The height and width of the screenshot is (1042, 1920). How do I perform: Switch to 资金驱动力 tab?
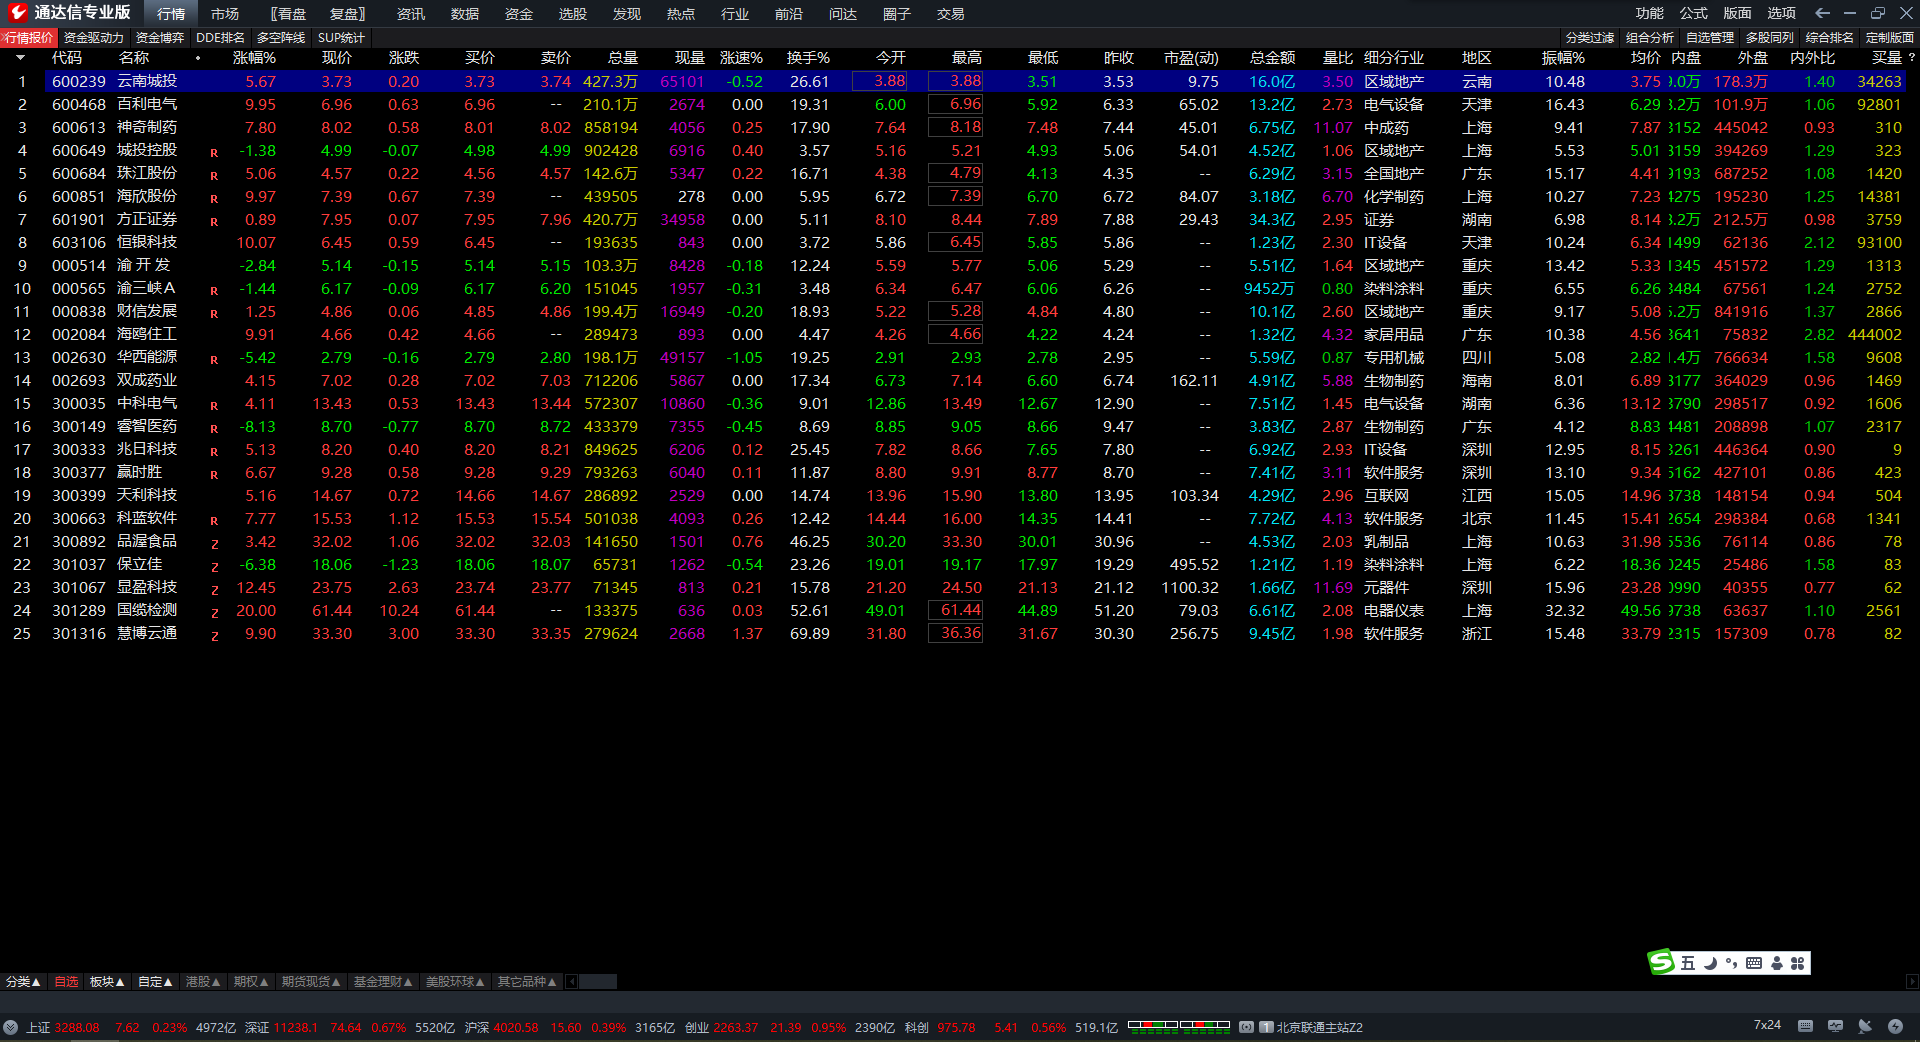click(94, 37)
